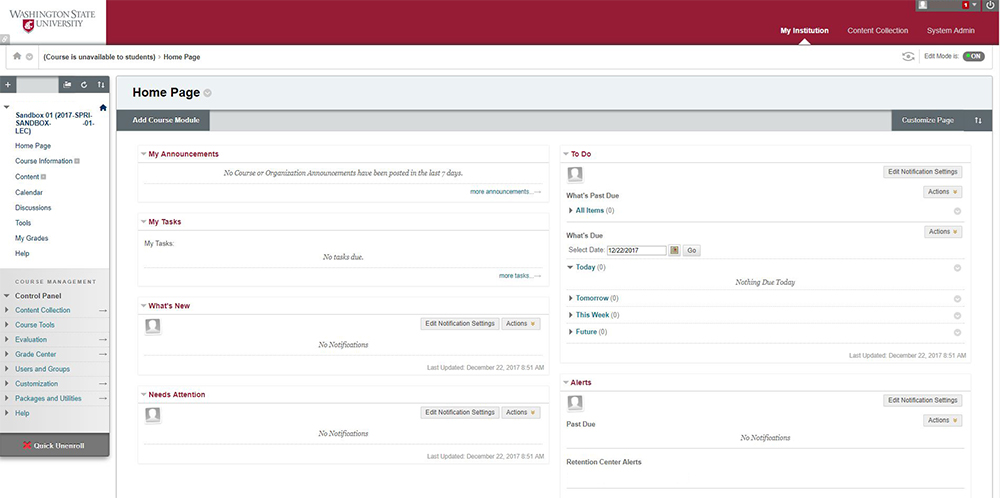1000x498 pixels.
Task: Collapse the Sandbox 01 course menu triangle
Action: click(x=6, y=108)
